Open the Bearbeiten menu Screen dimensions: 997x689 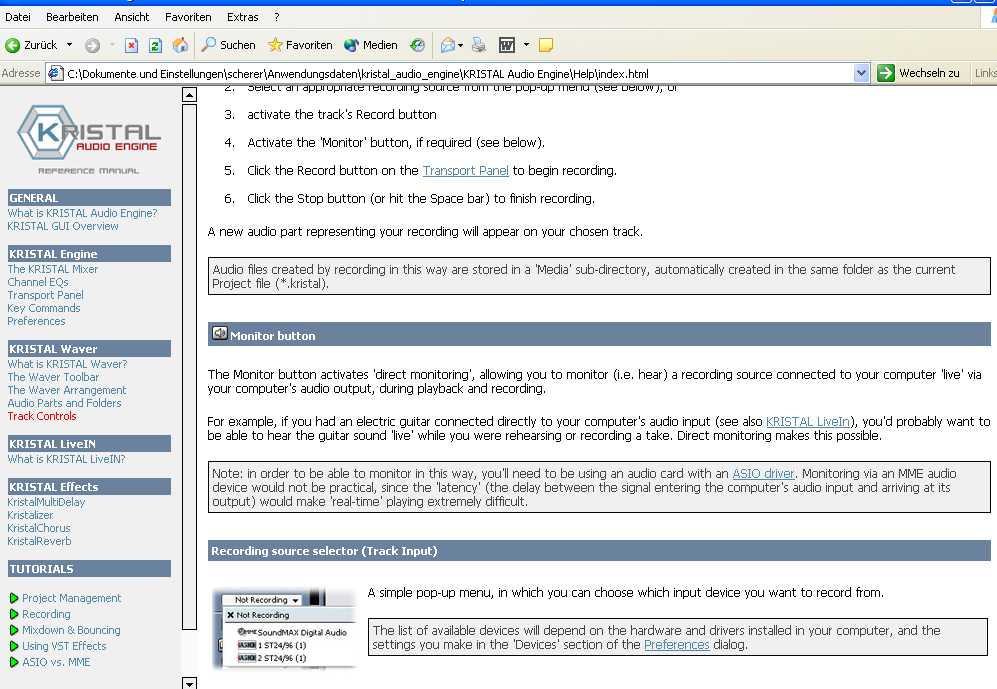click(x=72, y=17)
